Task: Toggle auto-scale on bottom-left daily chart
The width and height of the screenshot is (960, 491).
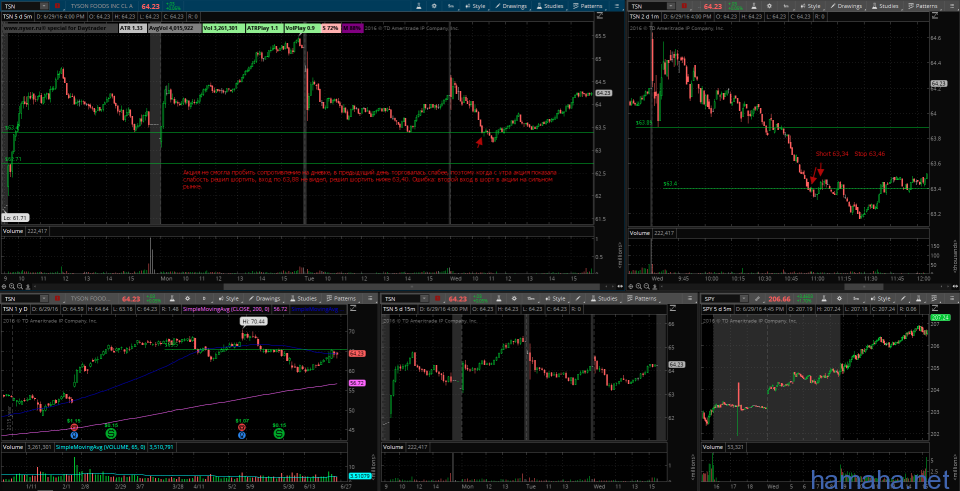Action: (353, 308)
